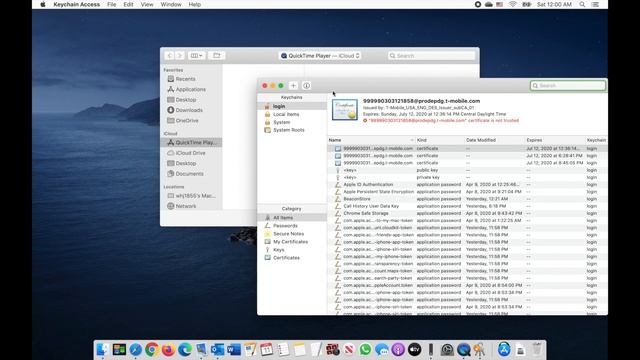Select Call History User Data Key
This screenshot has height=360, width=640.
pos(467,206)
